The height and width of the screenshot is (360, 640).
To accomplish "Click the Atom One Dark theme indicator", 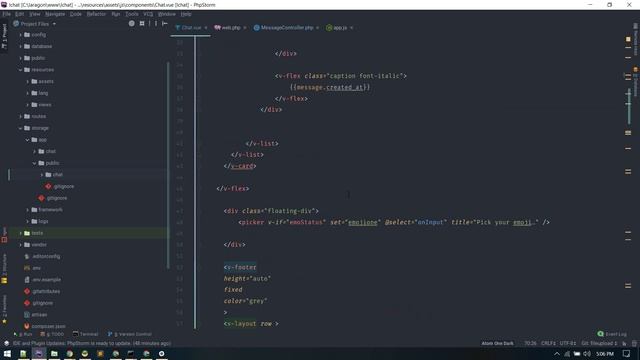I will pyautogui.click(x=498, y=344).
